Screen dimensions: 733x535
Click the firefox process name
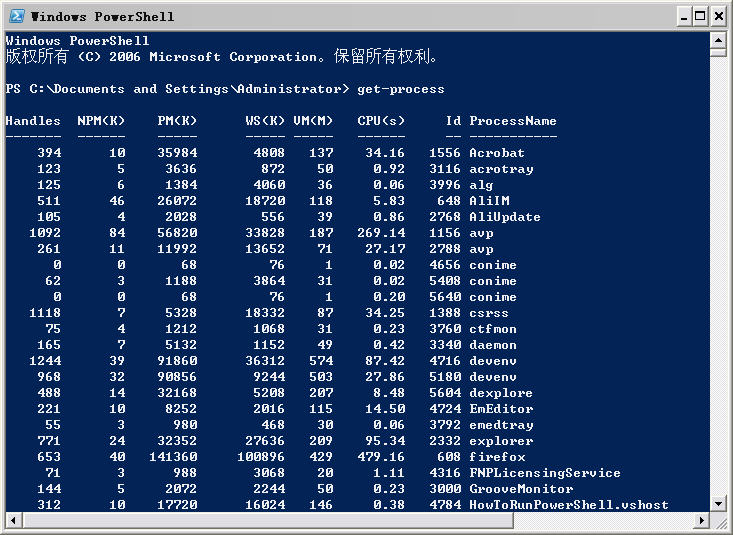pos(497,456)
